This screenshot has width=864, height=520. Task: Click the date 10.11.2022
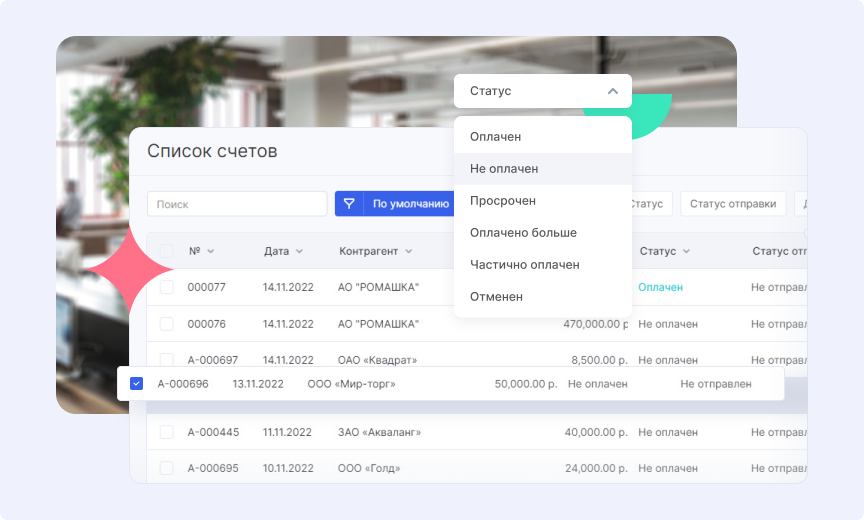tap(288, 468)
